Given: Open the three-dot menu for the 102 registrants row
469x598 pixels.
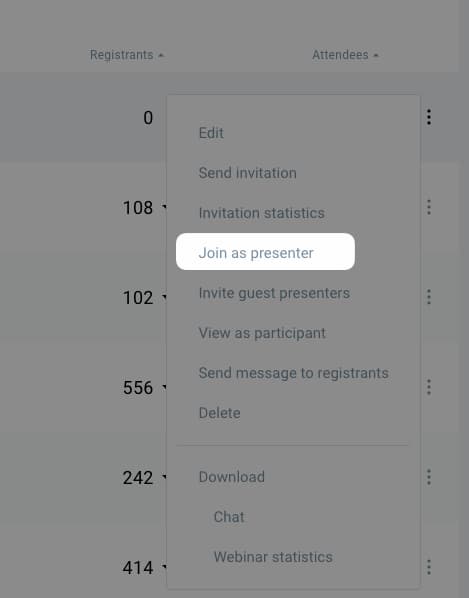Looking at the screenshot, I should (x=429, y=297).
